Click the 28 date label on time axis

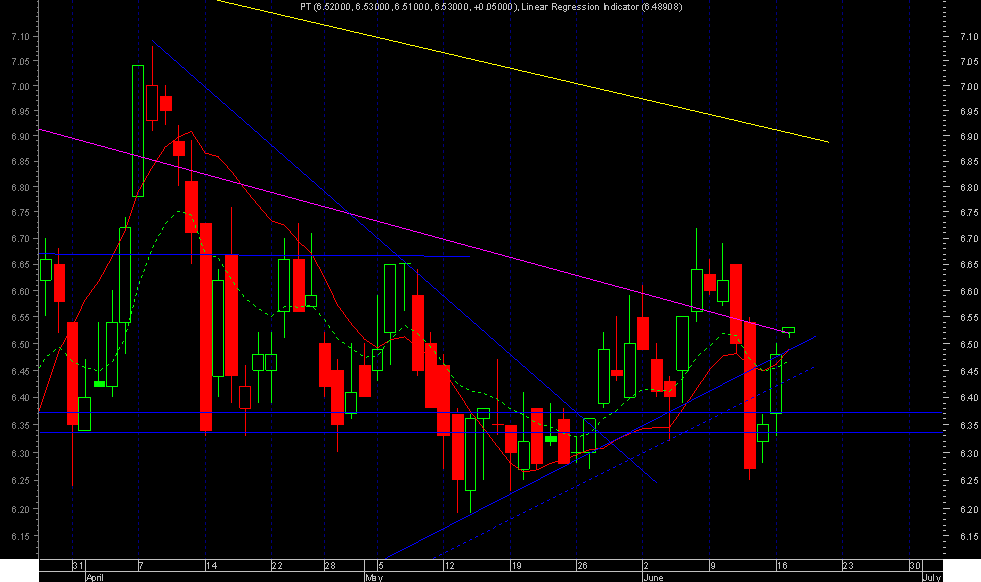[x=330, y=566]
